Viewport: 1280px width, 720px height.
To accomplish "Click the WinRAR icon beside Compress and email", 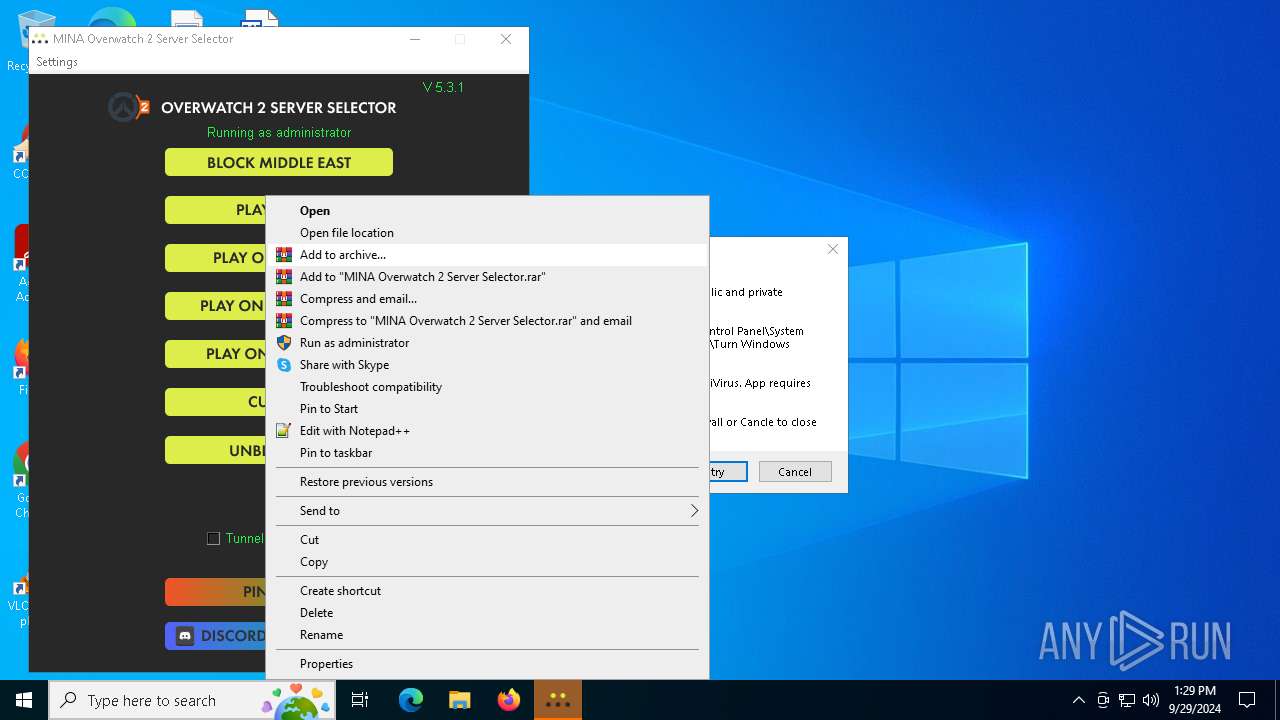I will pyautogui.click(x=284, y=299).
